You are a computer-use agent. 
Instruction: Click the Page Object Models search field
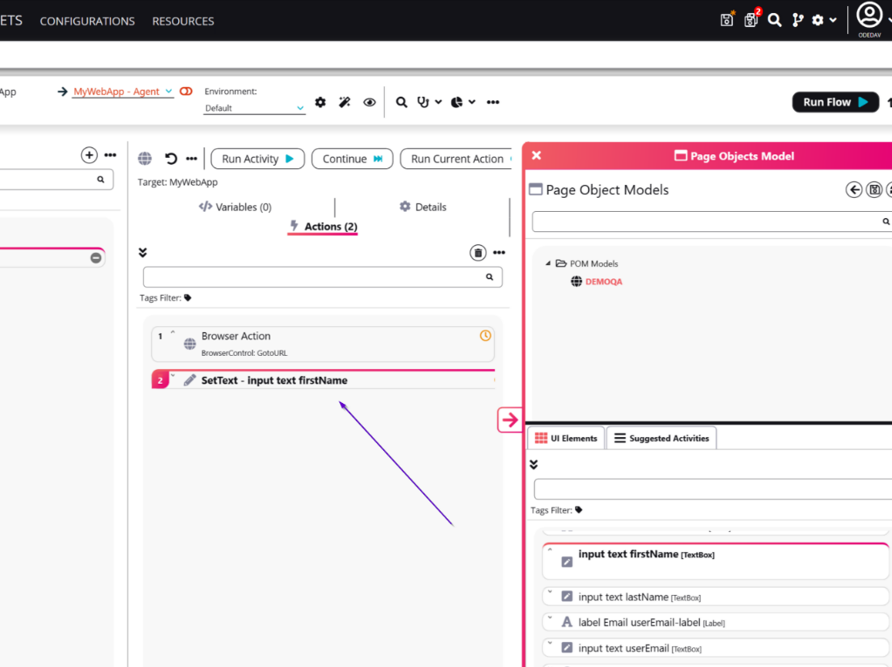[x=705, y=222]
